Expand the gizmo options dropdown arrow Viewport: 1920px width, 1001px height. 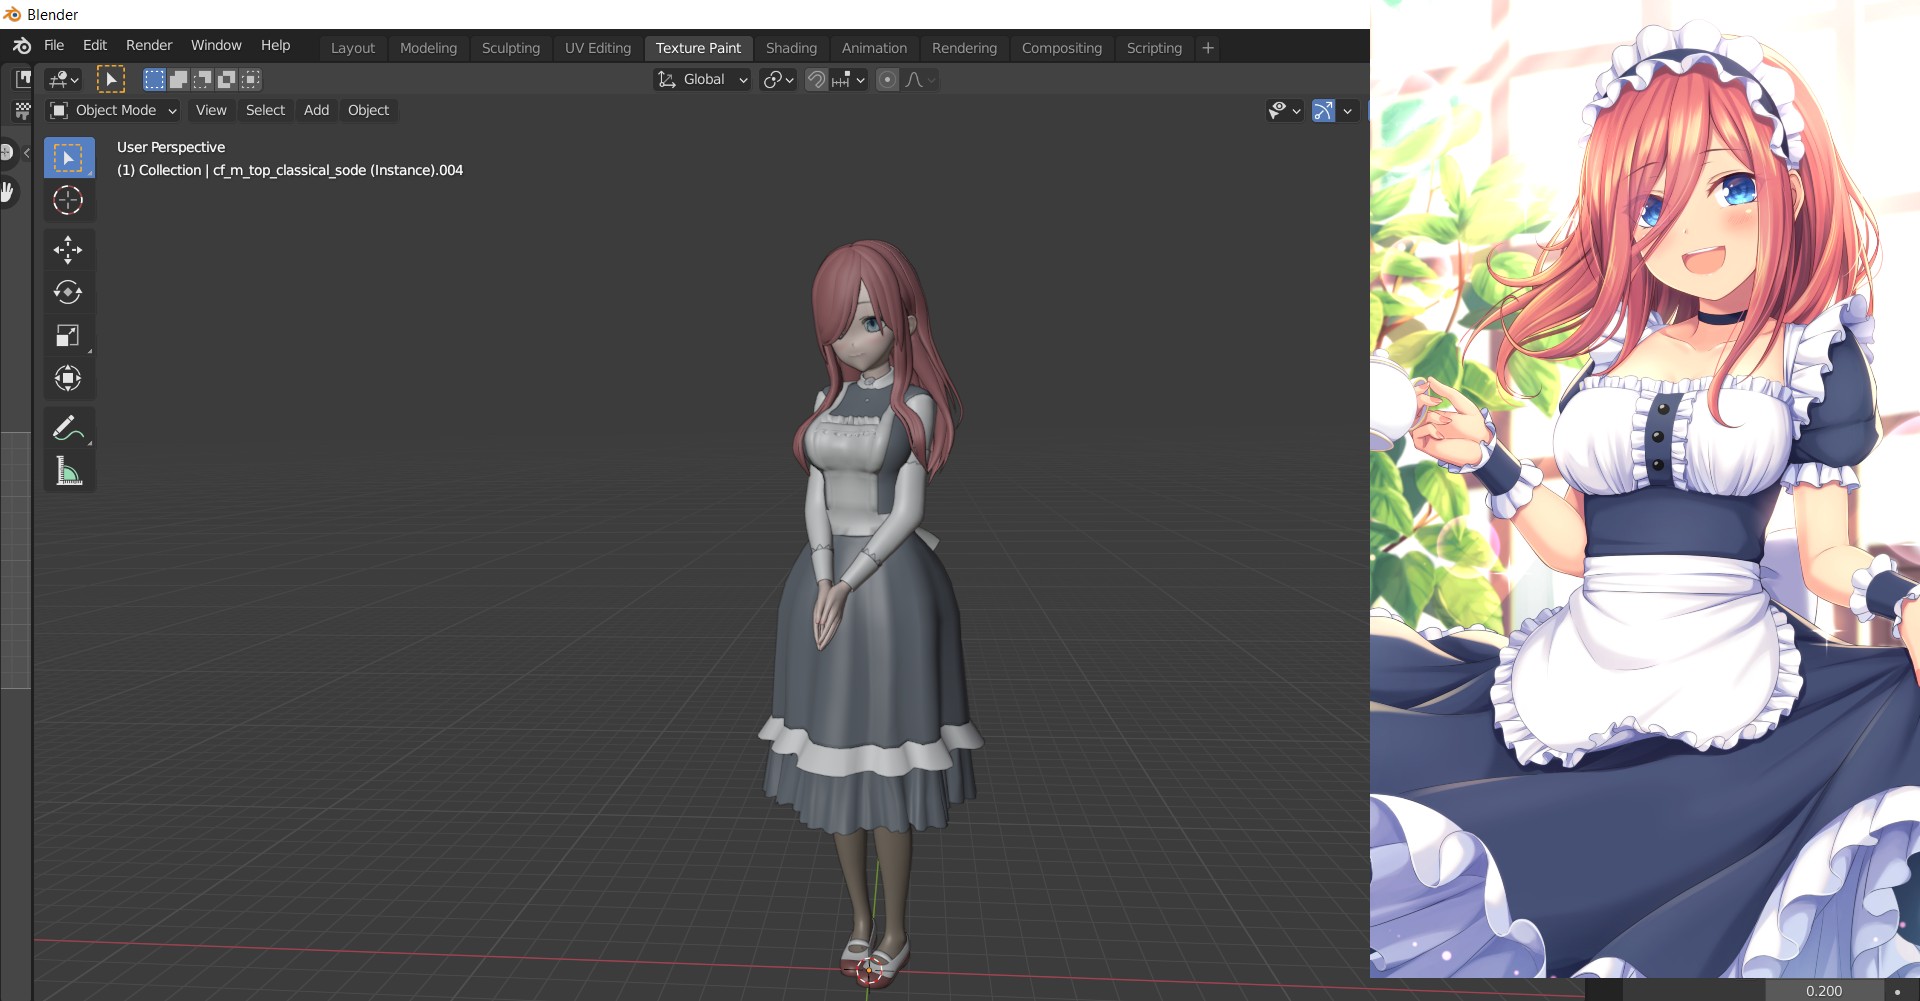(x=1348, y=110)
